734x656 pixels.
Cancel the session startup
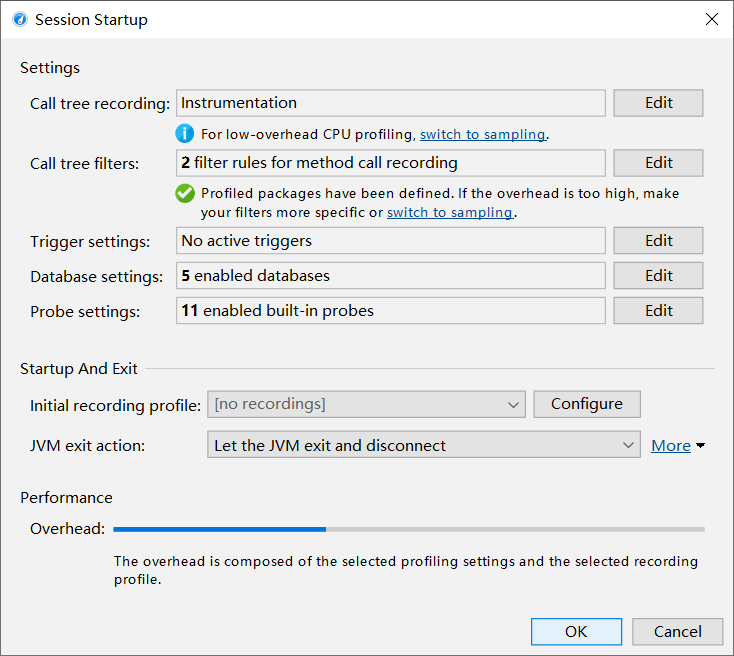pyautogui.click(x=678, y=632)
